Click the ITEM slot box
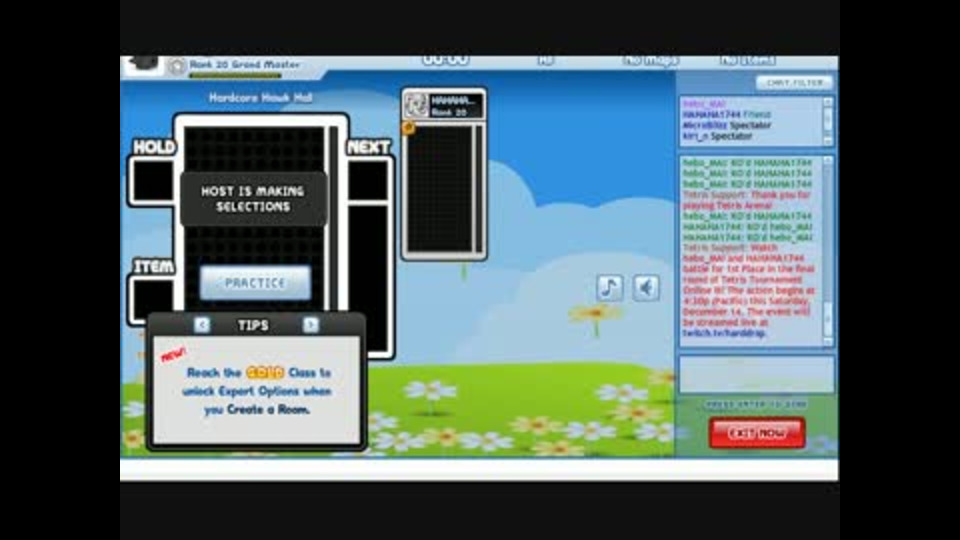 [x=151, y=299]
